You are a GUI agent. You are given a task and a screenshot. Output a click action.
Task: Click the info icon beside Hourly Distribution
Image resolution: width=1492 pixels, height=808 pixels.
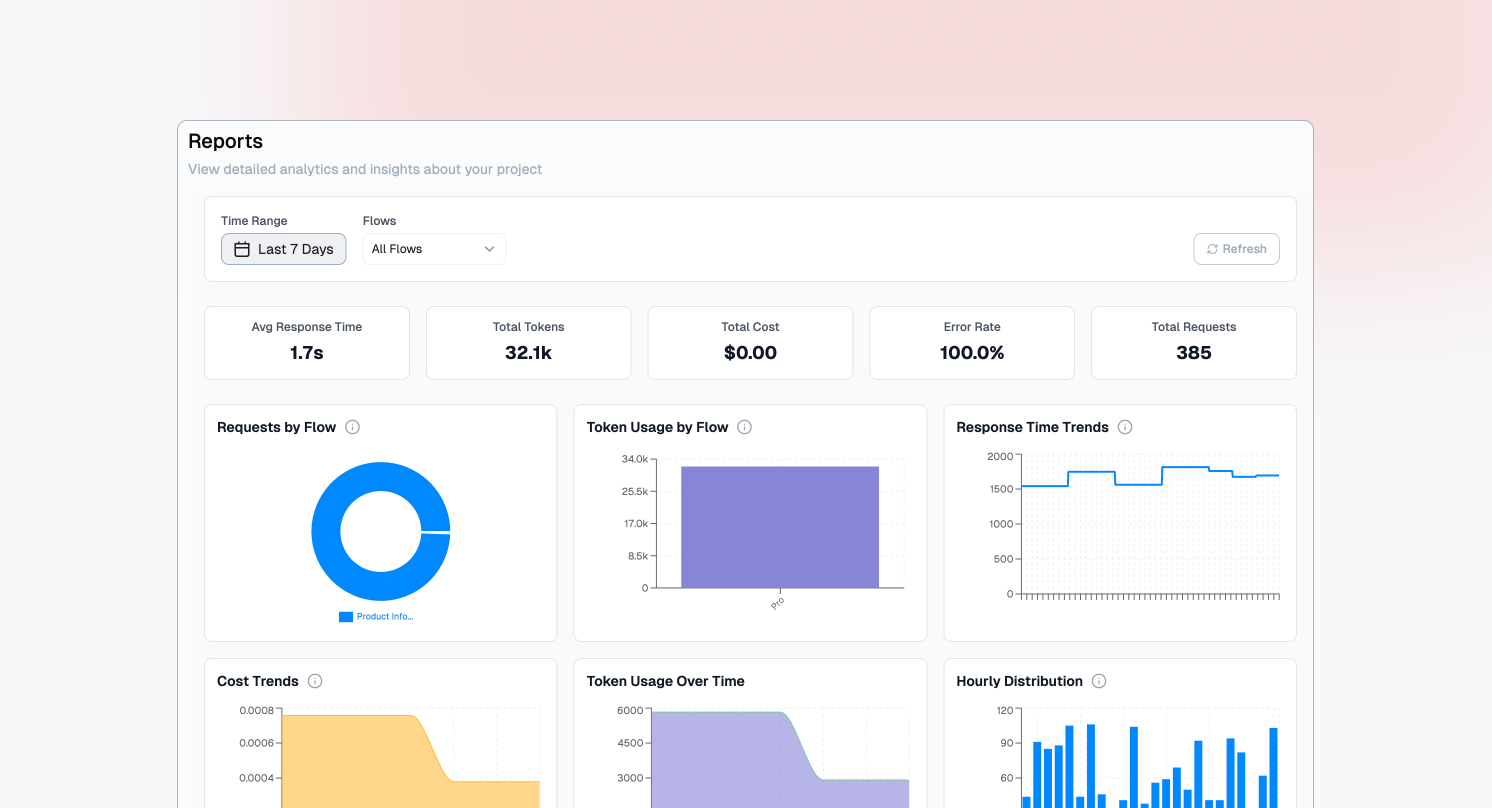(x=1099, y=681)
